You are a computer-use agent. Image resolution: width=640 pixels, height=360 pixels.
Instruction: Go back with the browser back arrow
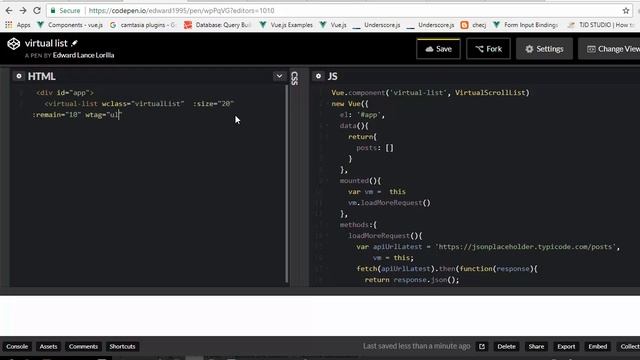(x=9, y=11)
